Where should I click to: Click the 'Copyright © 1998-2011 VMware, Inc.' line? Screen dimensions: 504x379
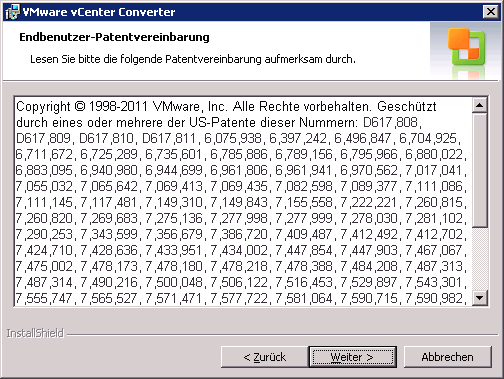coord(122,107)
